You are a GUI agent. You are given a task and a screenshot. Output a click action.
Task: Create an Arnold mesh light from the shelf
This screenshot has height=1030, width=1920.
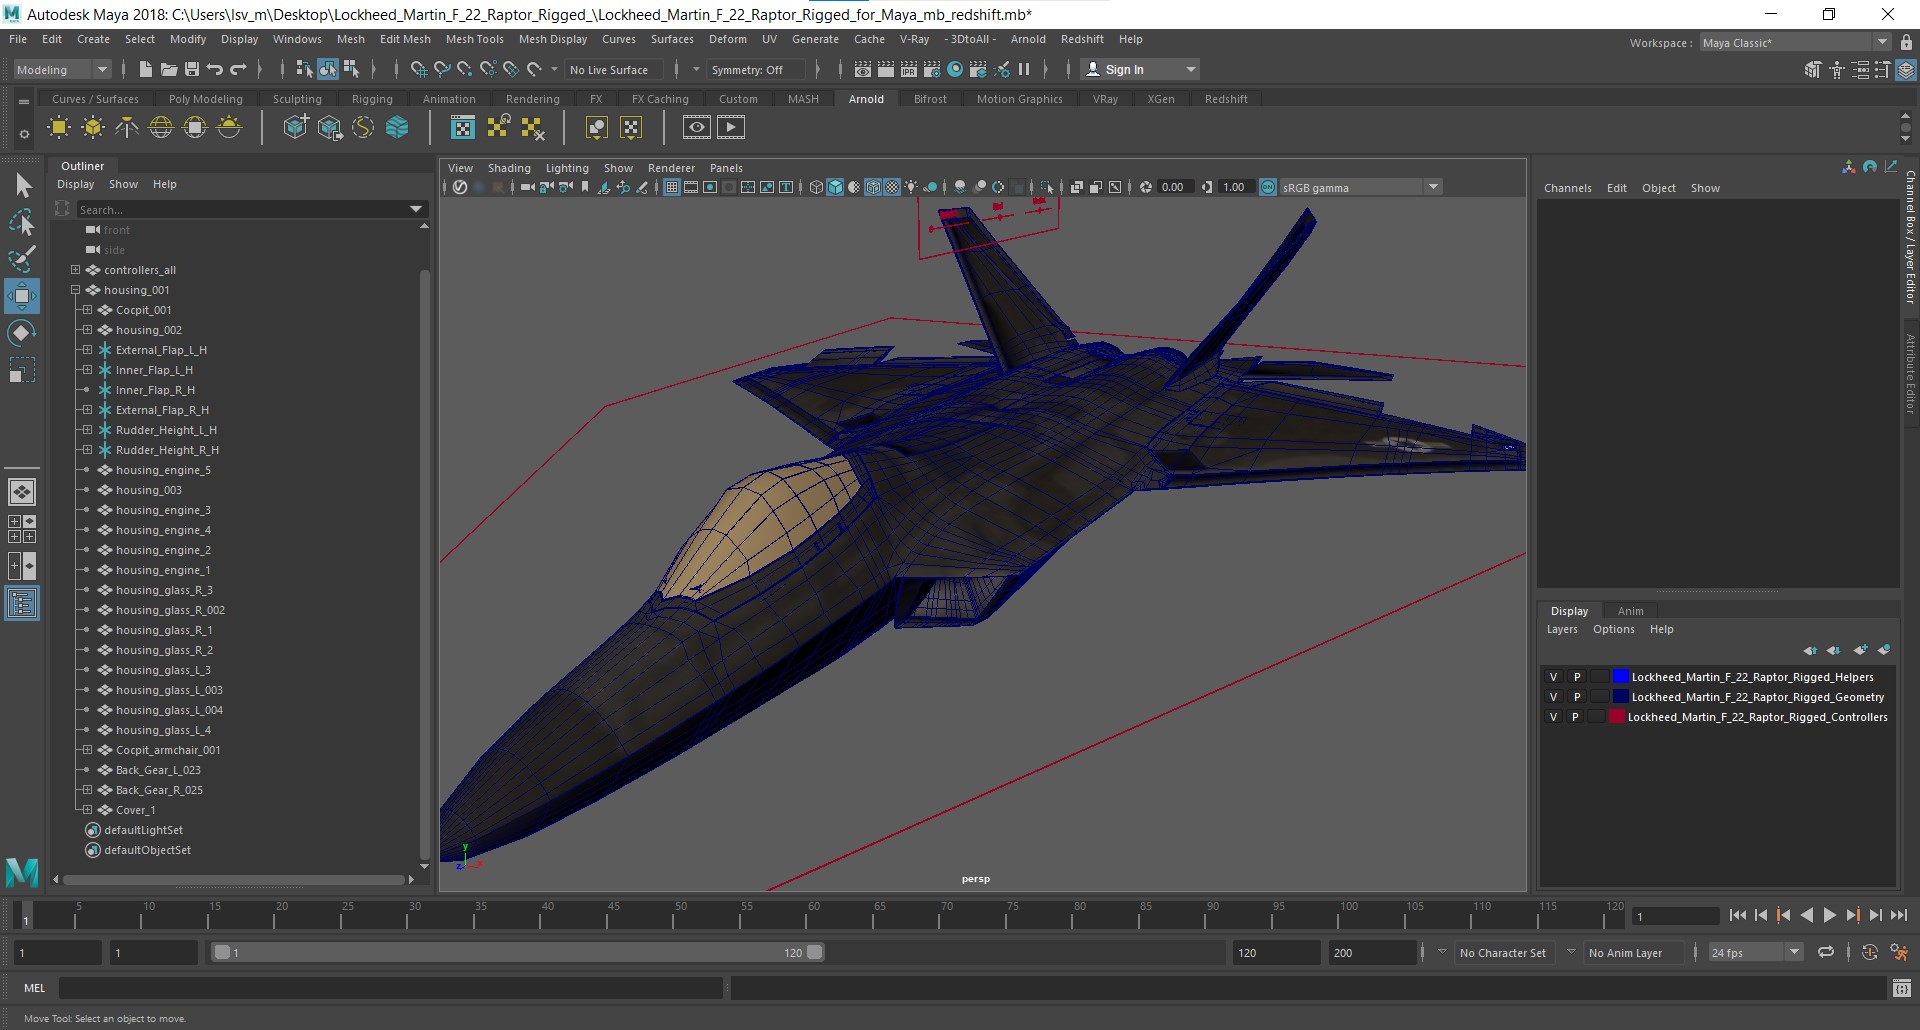93,127
